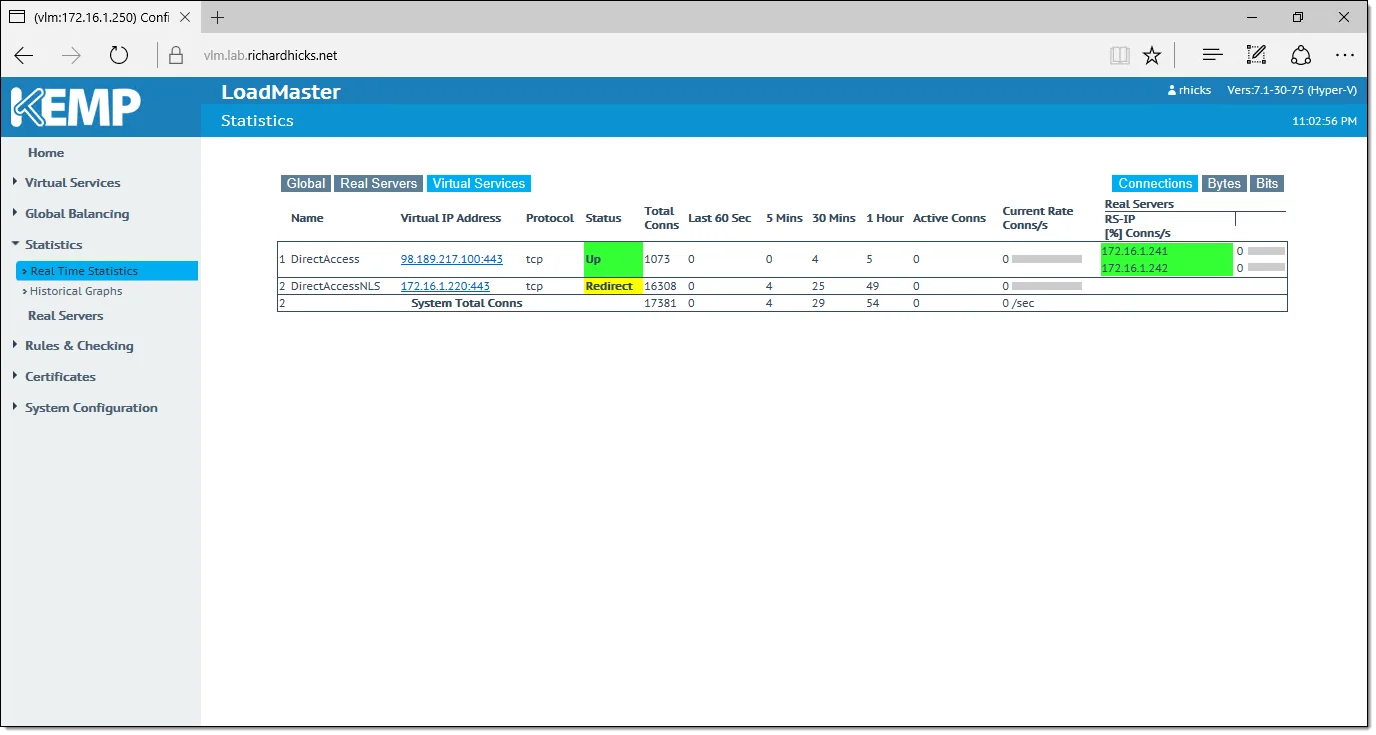Switch statistics view to Real Servers
The height and width of the screenshot is (735, 1376).
click(x=378, y=183)
